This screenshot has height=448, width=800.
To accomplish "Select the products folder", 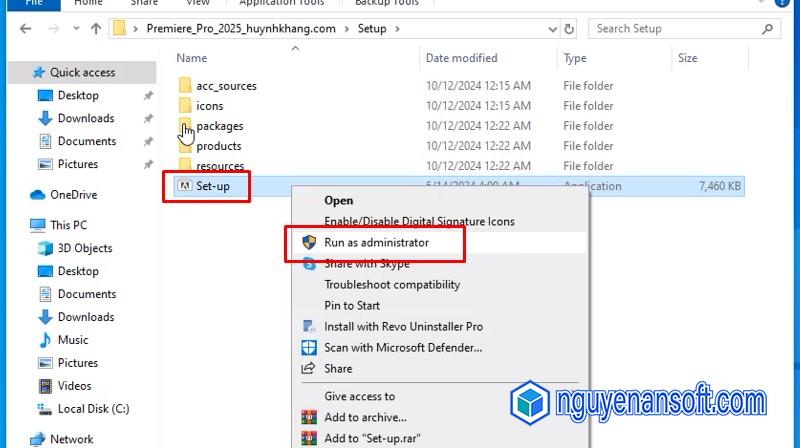I will tap(218, 146).
